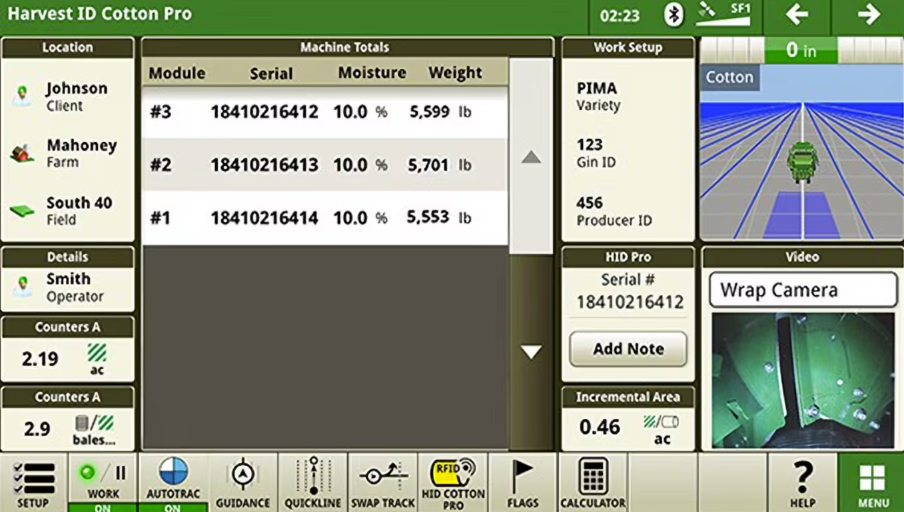Click the HID Pro serial 18410216412
Screen dimensions: 904x512
click(x=630, y=302)
